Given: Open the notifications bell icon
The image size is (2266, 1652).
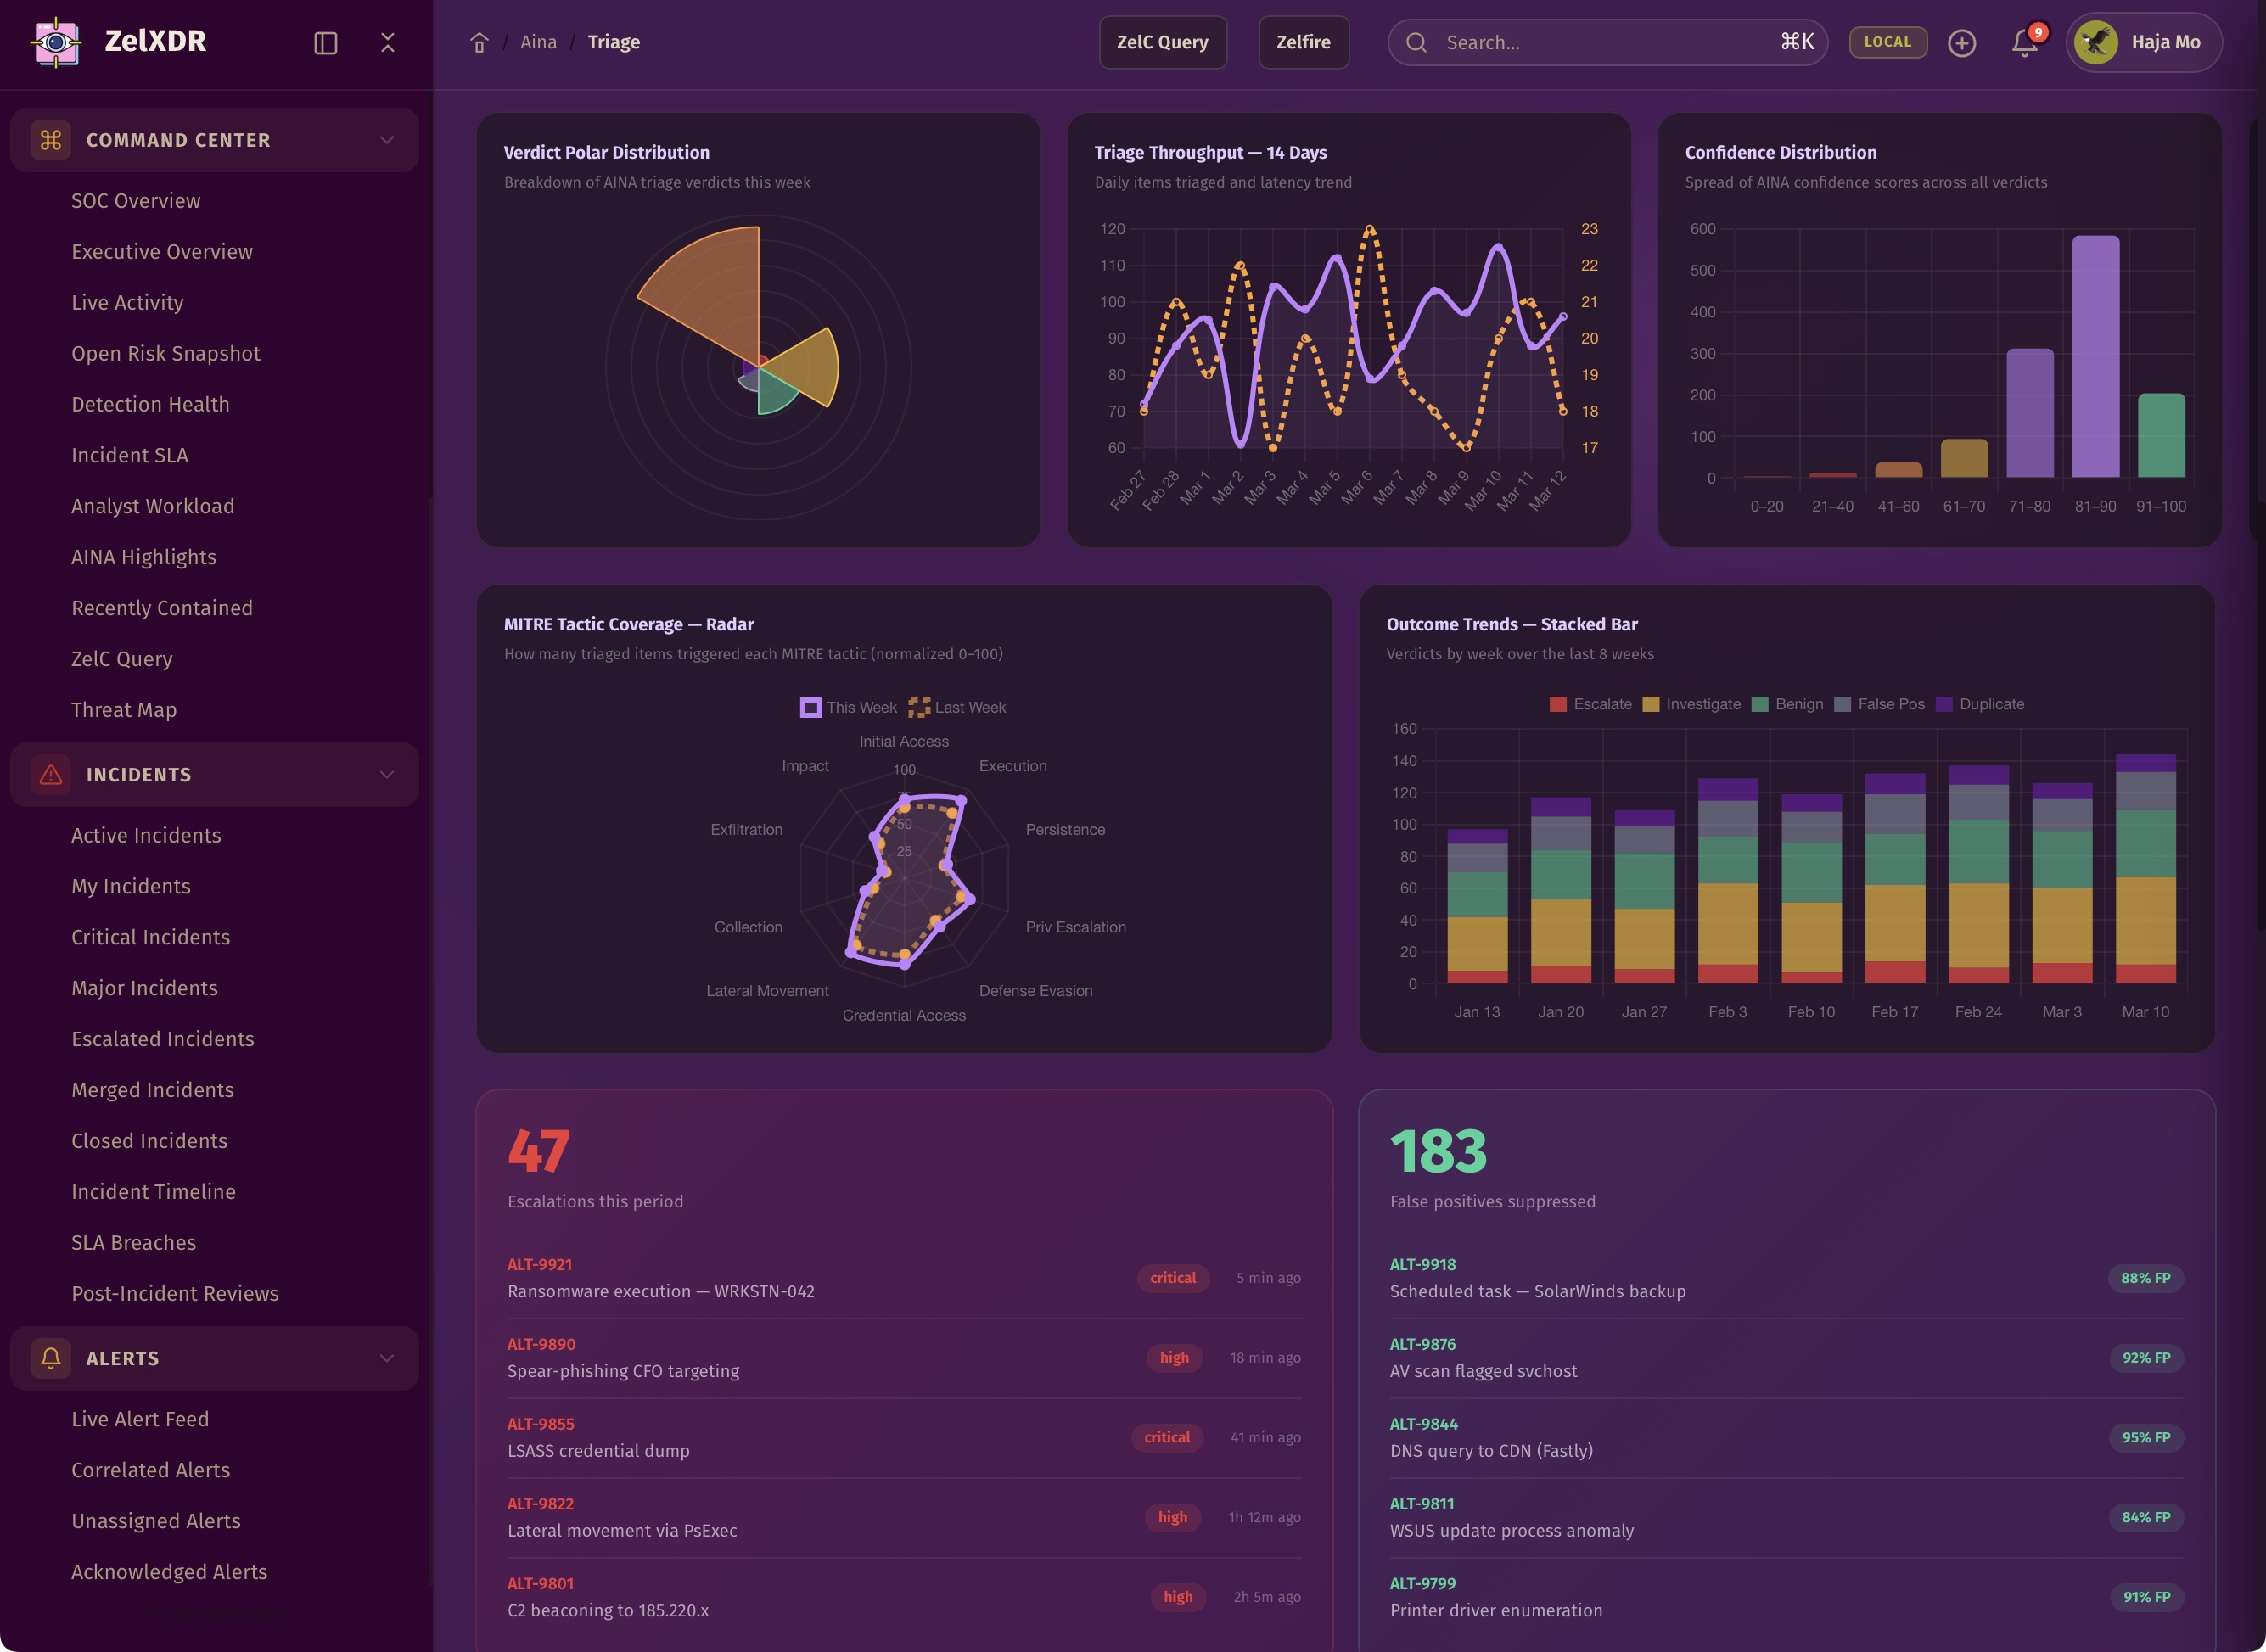Looking at the screenshot, I should 2024,43.
